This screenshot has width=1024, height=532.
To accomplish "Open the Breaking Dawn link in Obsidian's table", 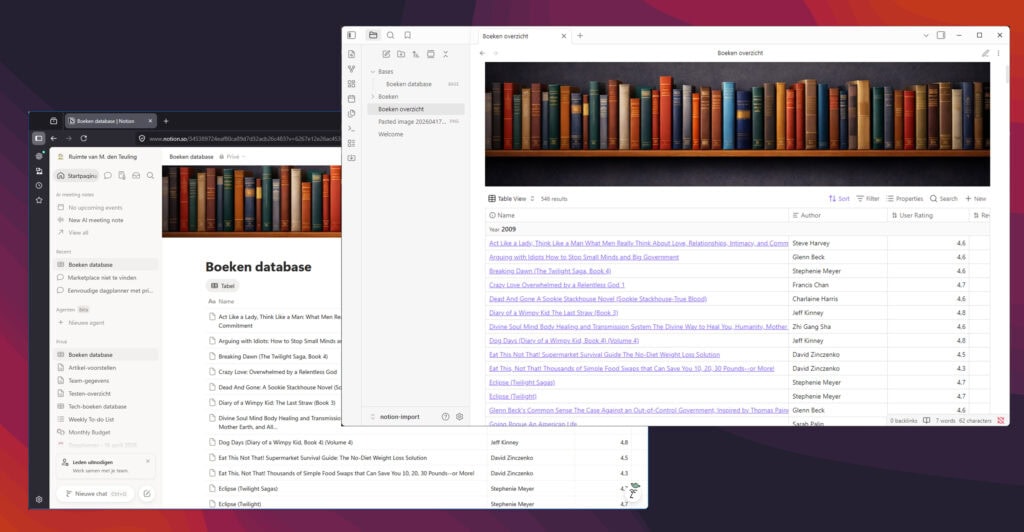I will [550, 271].
